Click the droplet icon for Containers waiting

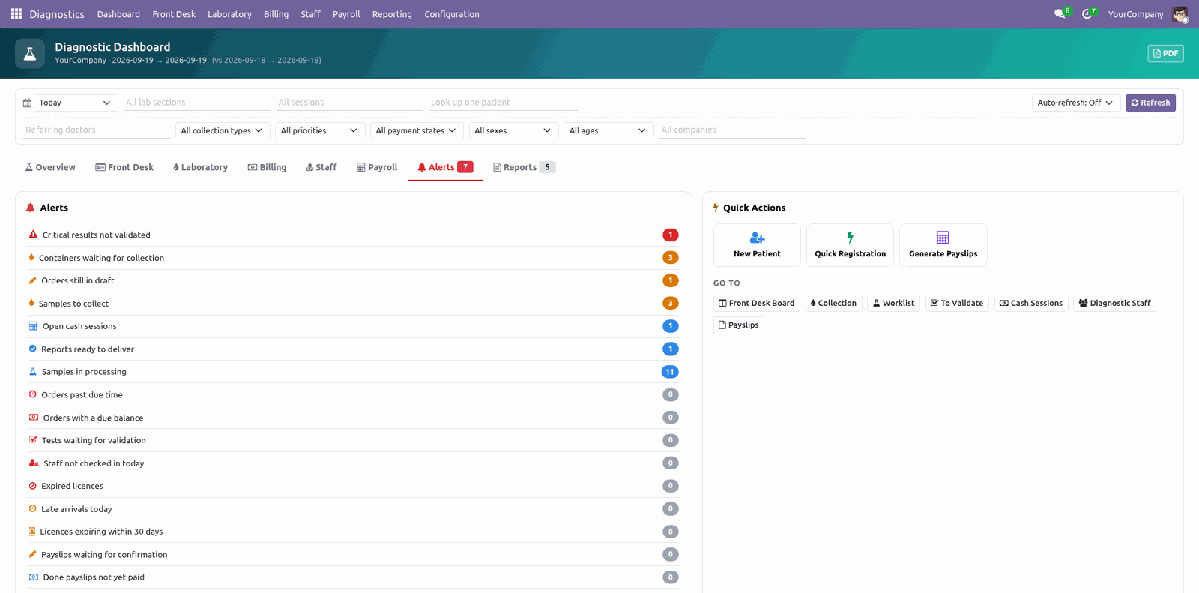point(31,258)
